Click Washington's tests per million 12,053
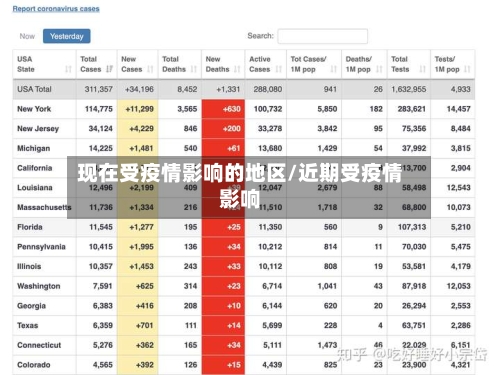The width and height of the screenshot is (500, 375). point(459,286)
